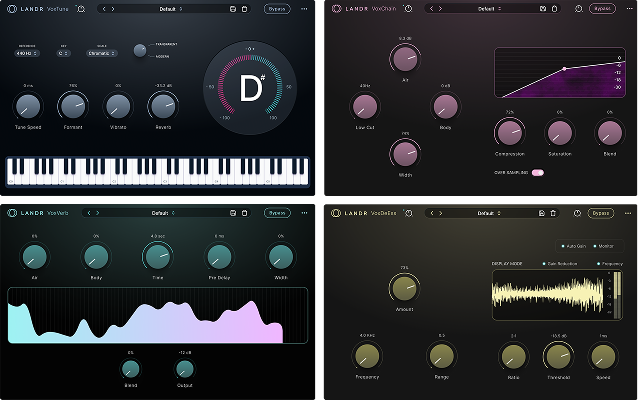Image resolution: width=638 pixels, height=400 pixels.
Task: Open the VocVerb three-dot options menu
Action: (x=304, y=213)
